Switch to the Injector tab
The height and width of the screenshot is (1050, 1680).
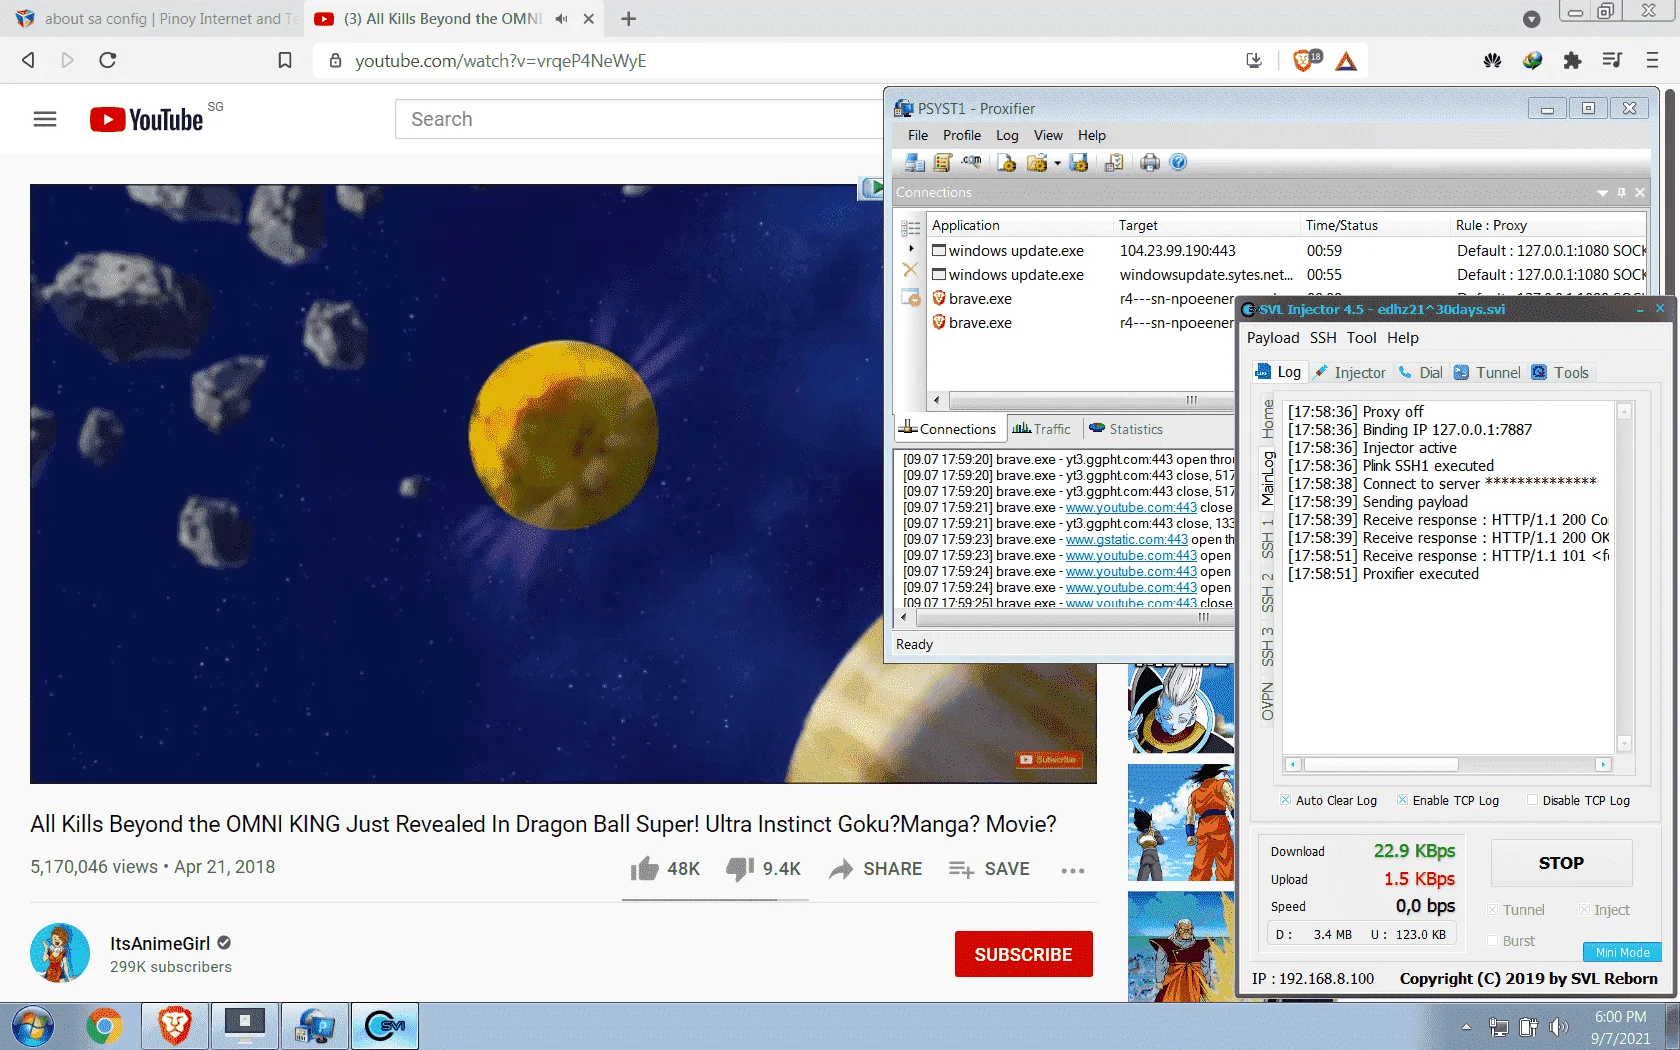(x=1350, y=372)
